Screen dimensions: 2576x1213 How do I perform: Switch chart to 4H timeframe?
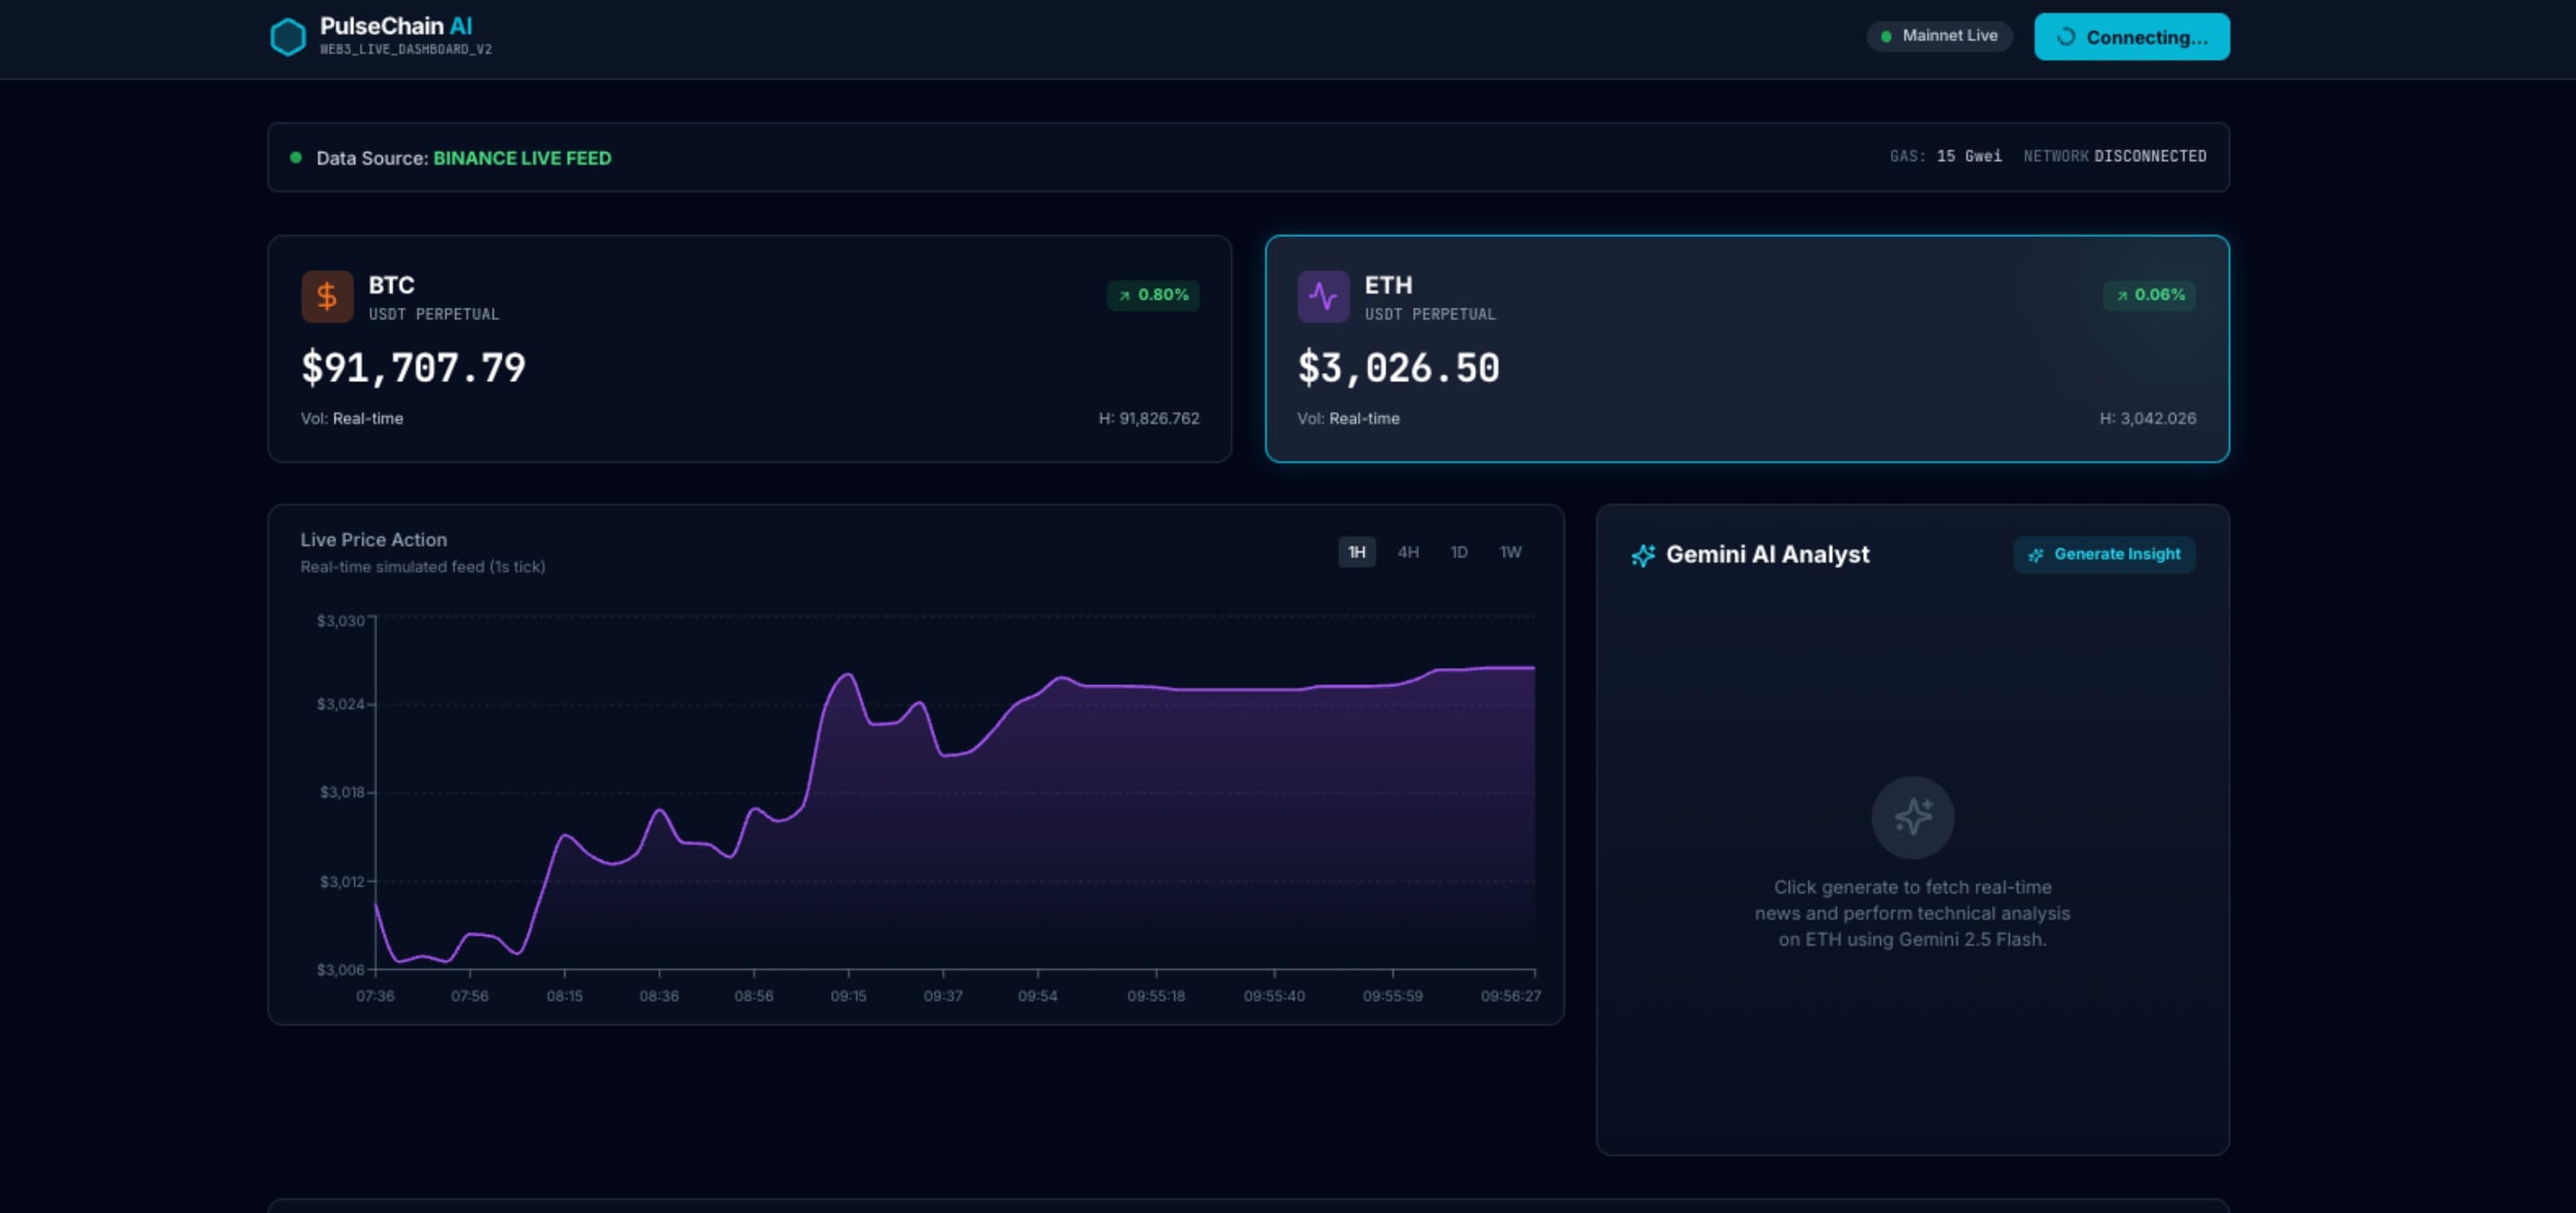point(1408,552)
